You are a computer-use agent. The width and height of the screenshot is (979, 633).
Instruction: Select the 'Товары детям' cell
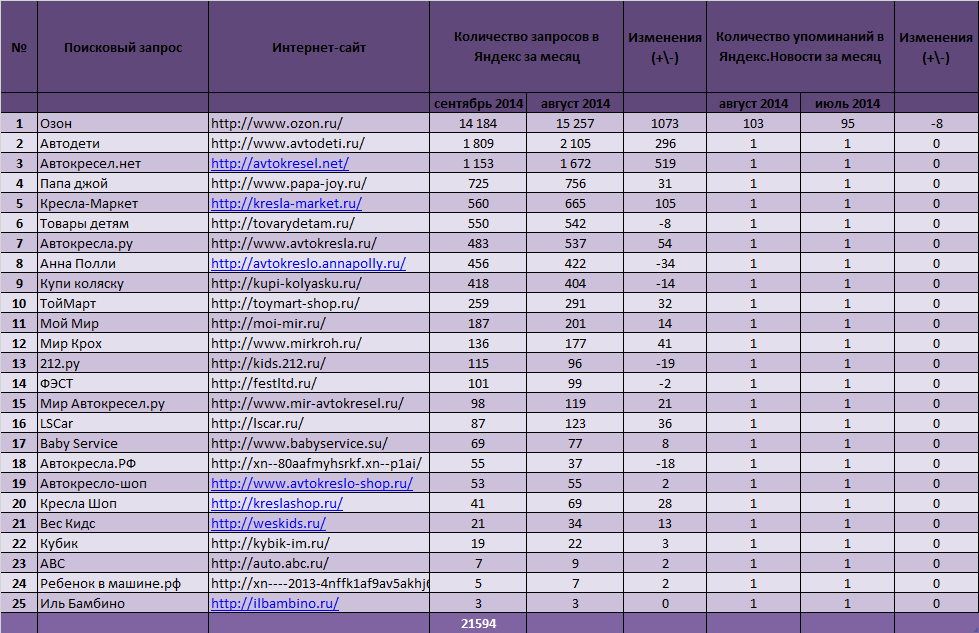tap(123, 223)
